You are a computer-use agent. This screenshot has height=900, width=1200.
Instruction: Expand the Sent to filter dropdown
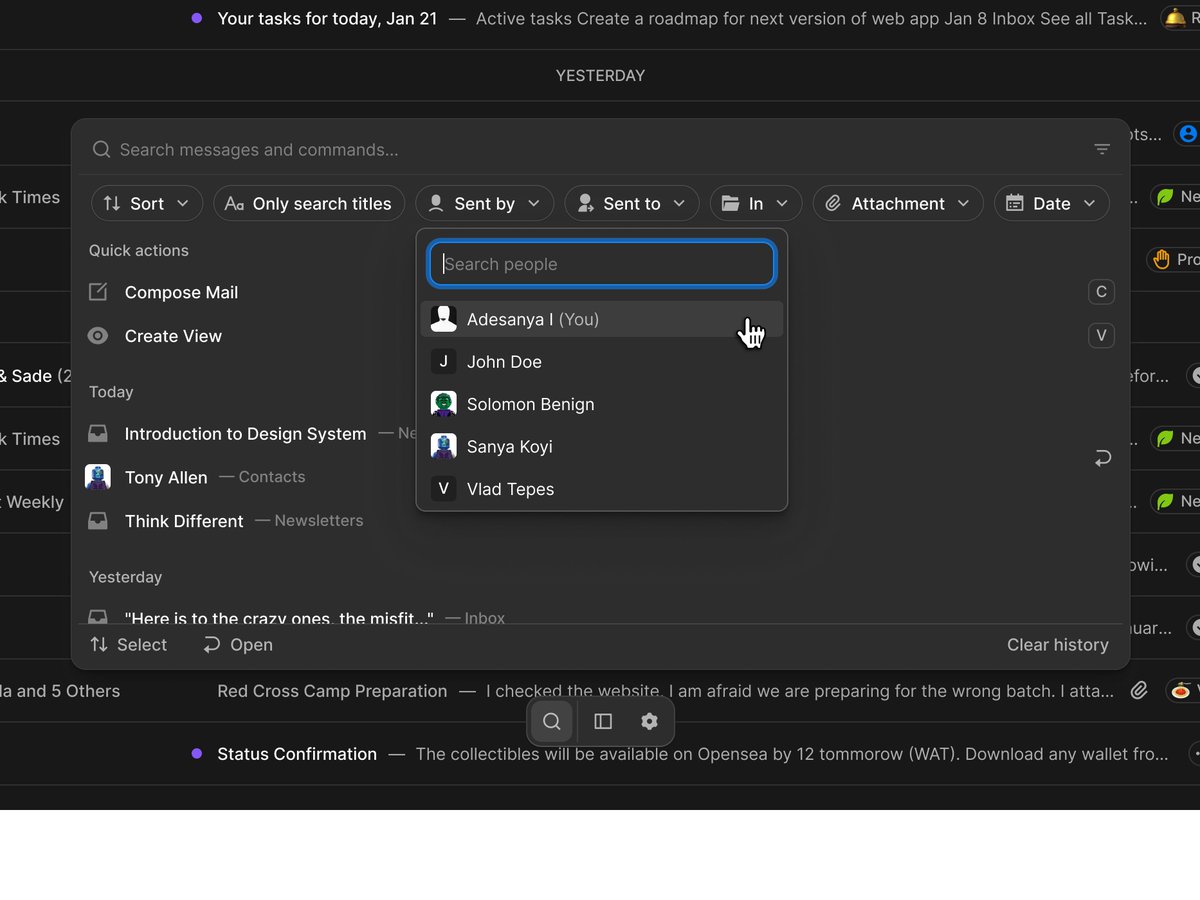tap(631, 204)
